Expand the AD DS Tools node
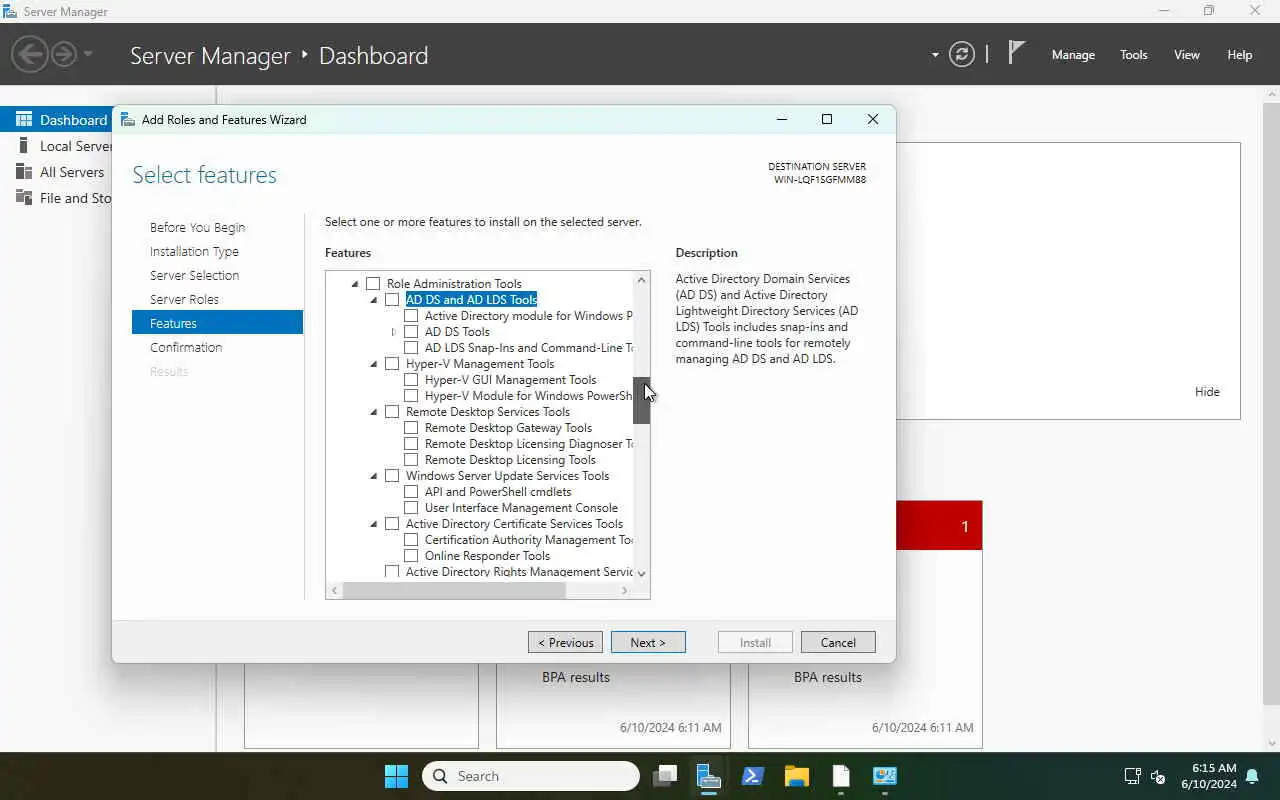The height and width of the screenshot is (800, 1280). (x=393, y=332)
